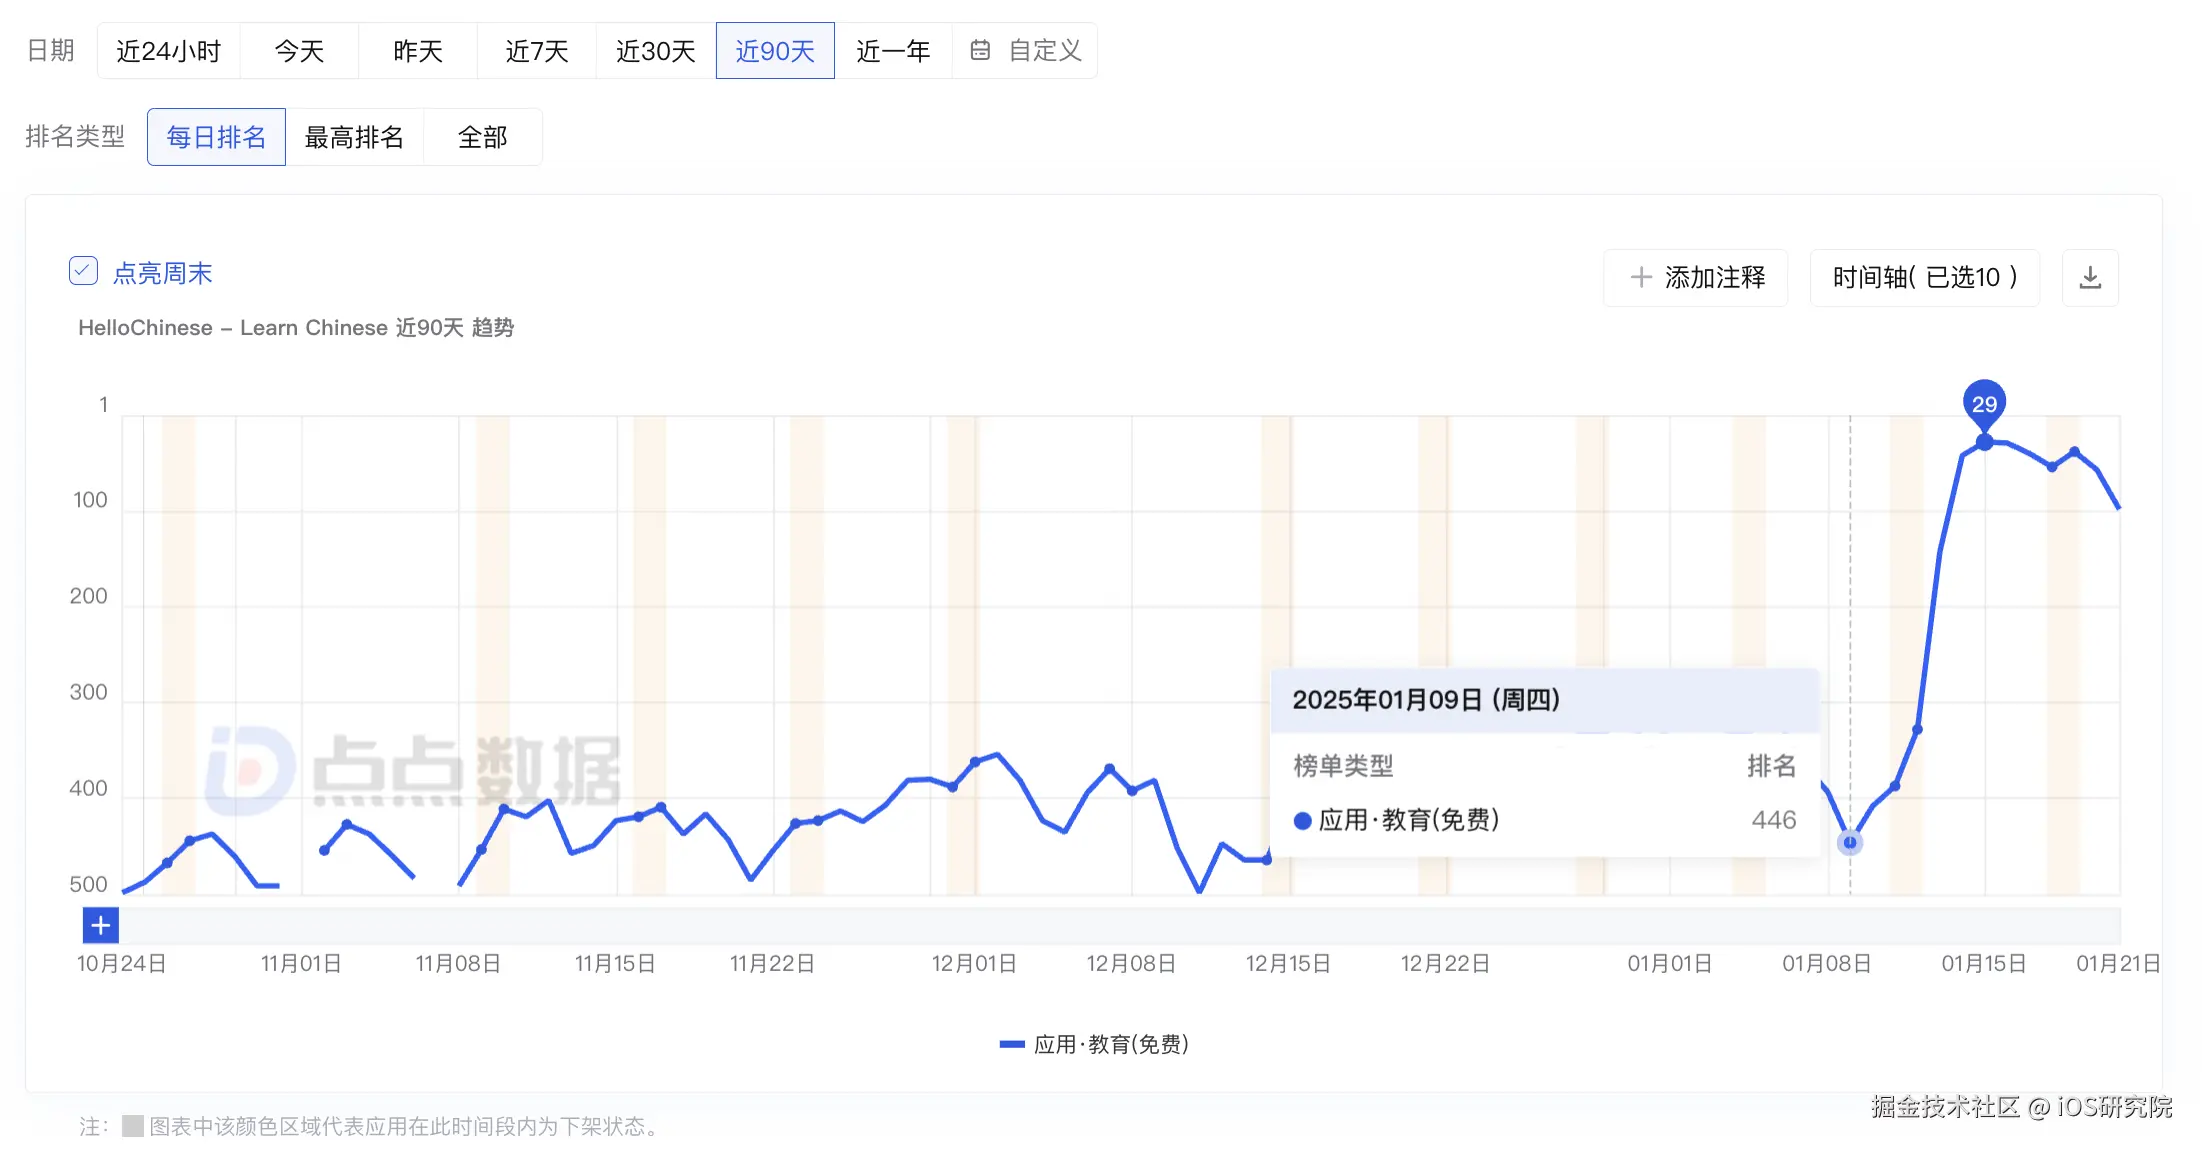
Task: Click the 添加注释 button
Action: (x=1696, y=278)
